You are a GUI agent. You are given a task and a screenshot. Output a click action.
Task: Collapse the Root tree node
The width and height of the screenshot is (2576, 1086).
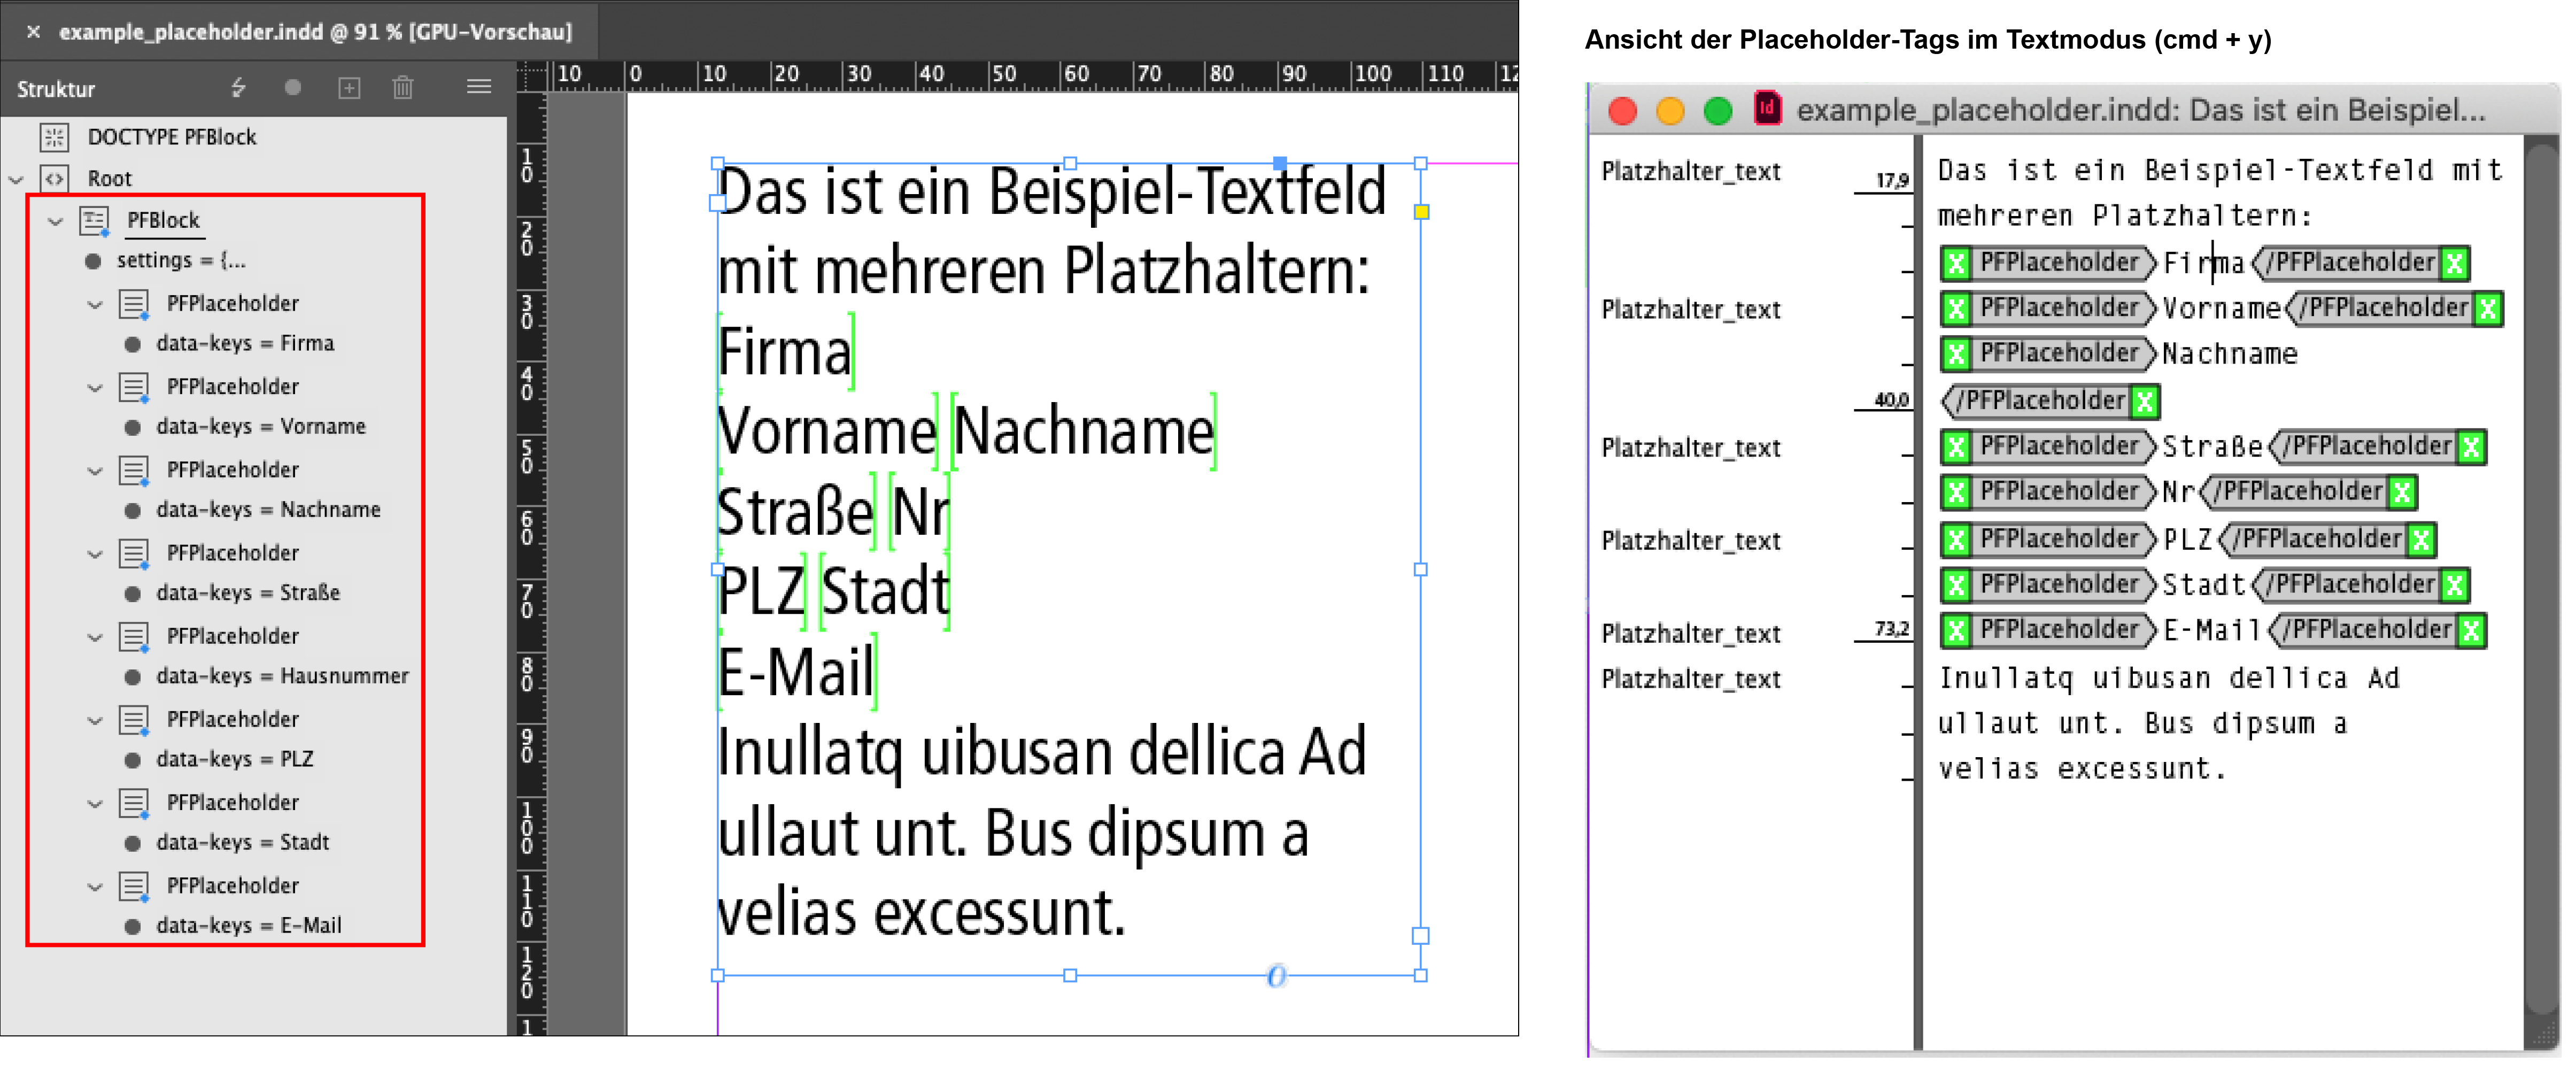click(16, 180)
